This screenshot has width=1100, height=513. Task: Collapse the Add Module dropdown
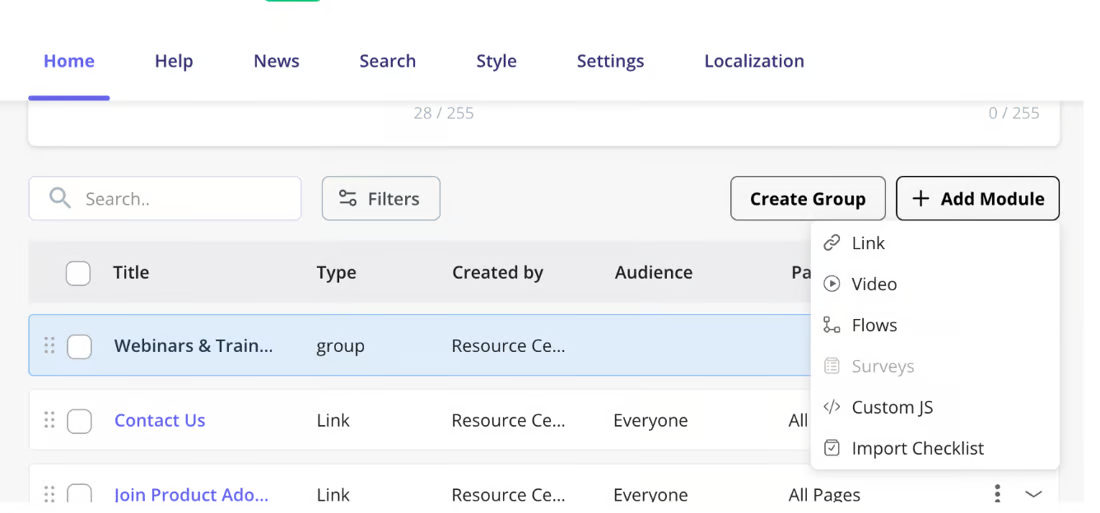(x=977, y=199)
